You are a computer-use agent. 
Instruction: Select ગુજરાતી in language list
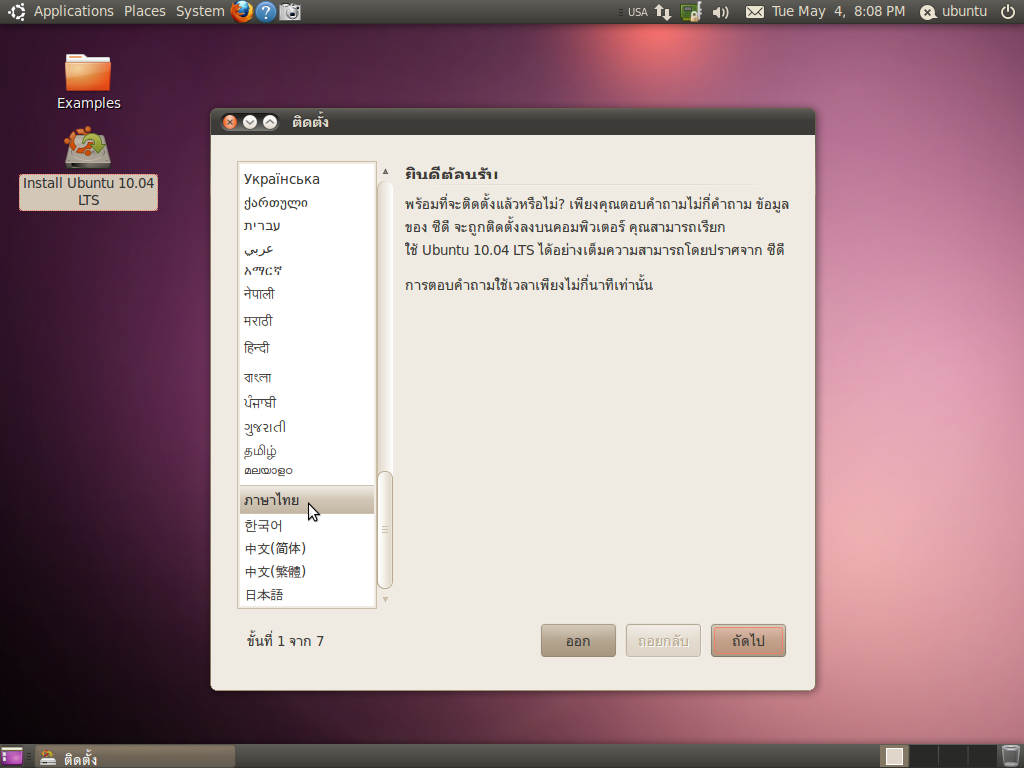click(307, 427)
